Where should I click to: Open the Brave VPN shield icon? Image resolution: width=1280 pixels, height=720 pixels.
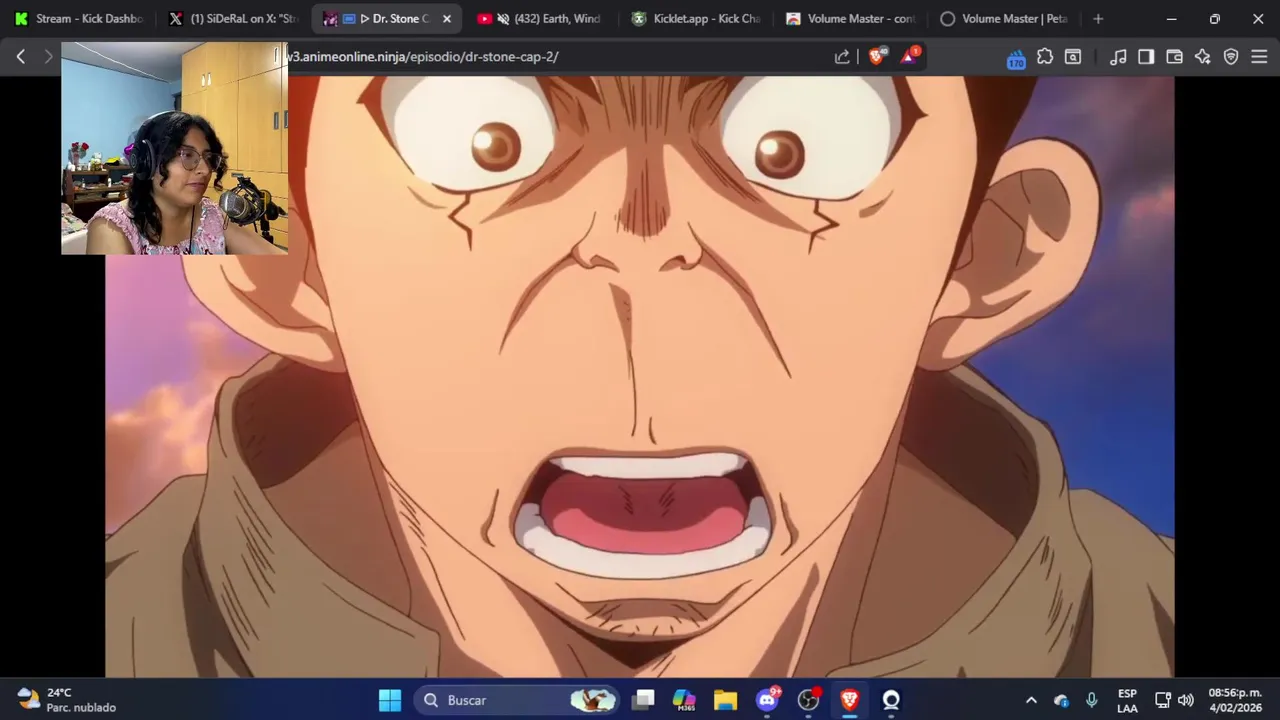(1231, 57)
